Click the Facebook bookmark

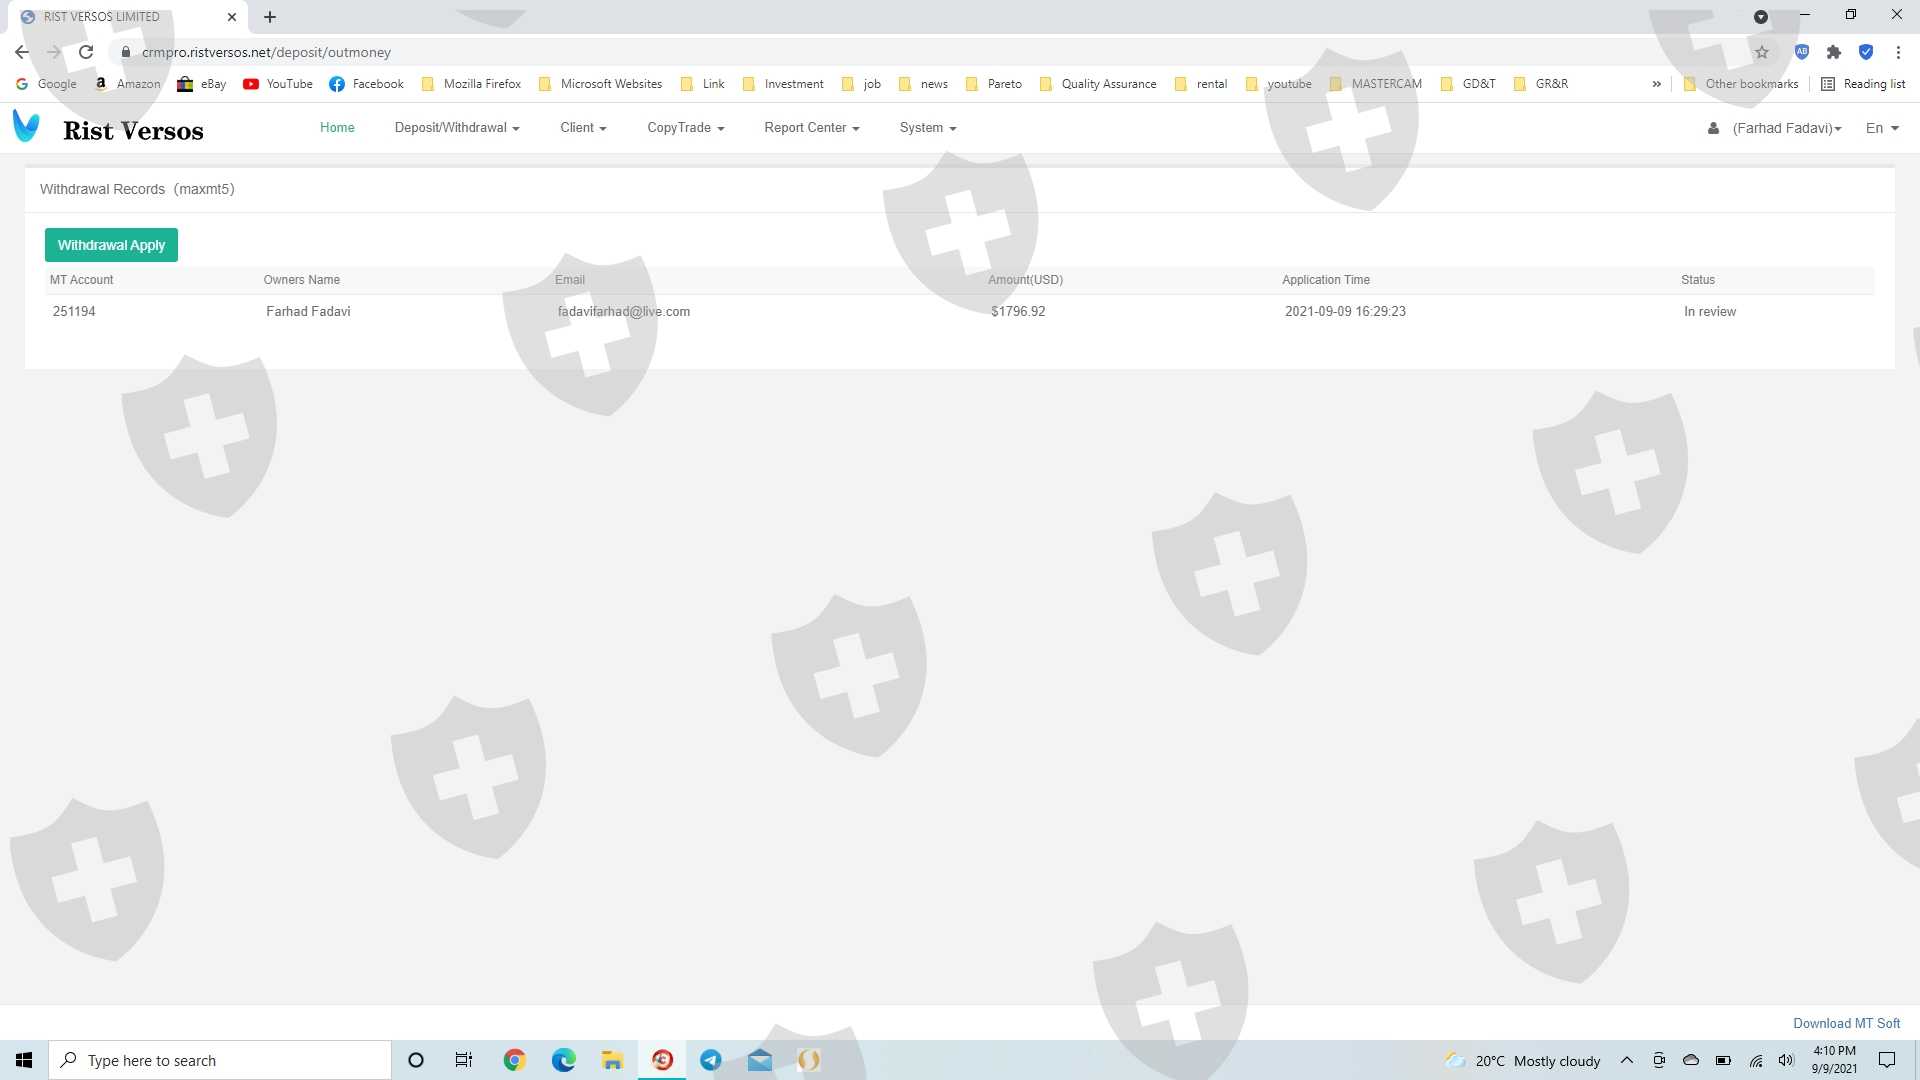(367, 84)
